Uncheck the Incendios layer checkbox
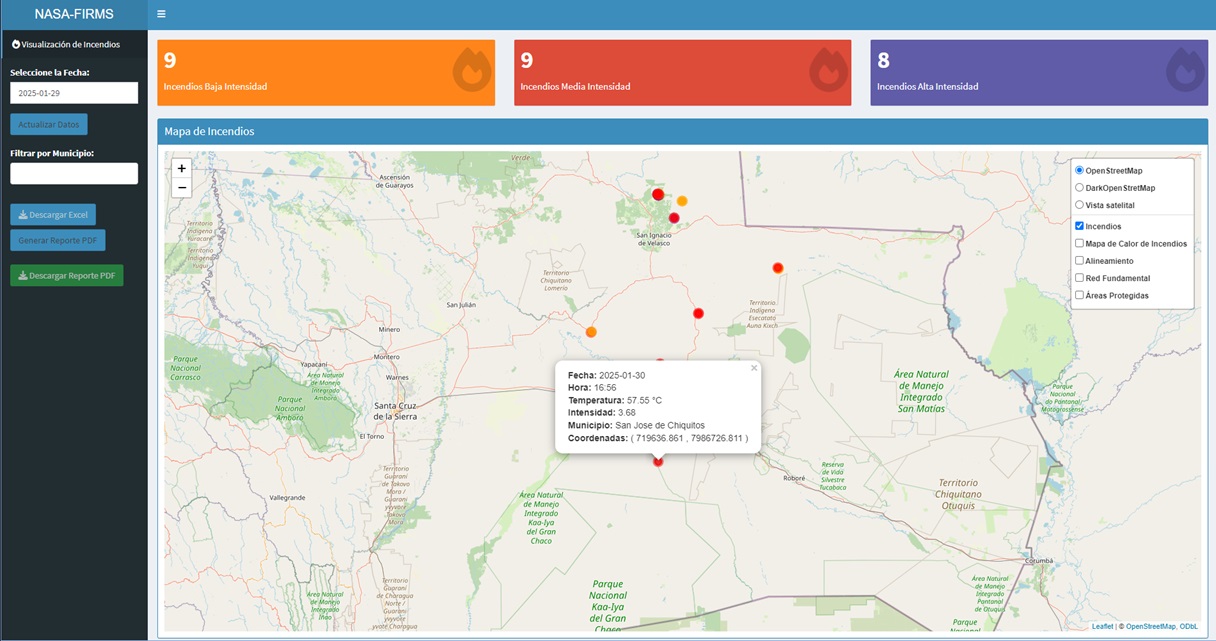 point(1080,226)
